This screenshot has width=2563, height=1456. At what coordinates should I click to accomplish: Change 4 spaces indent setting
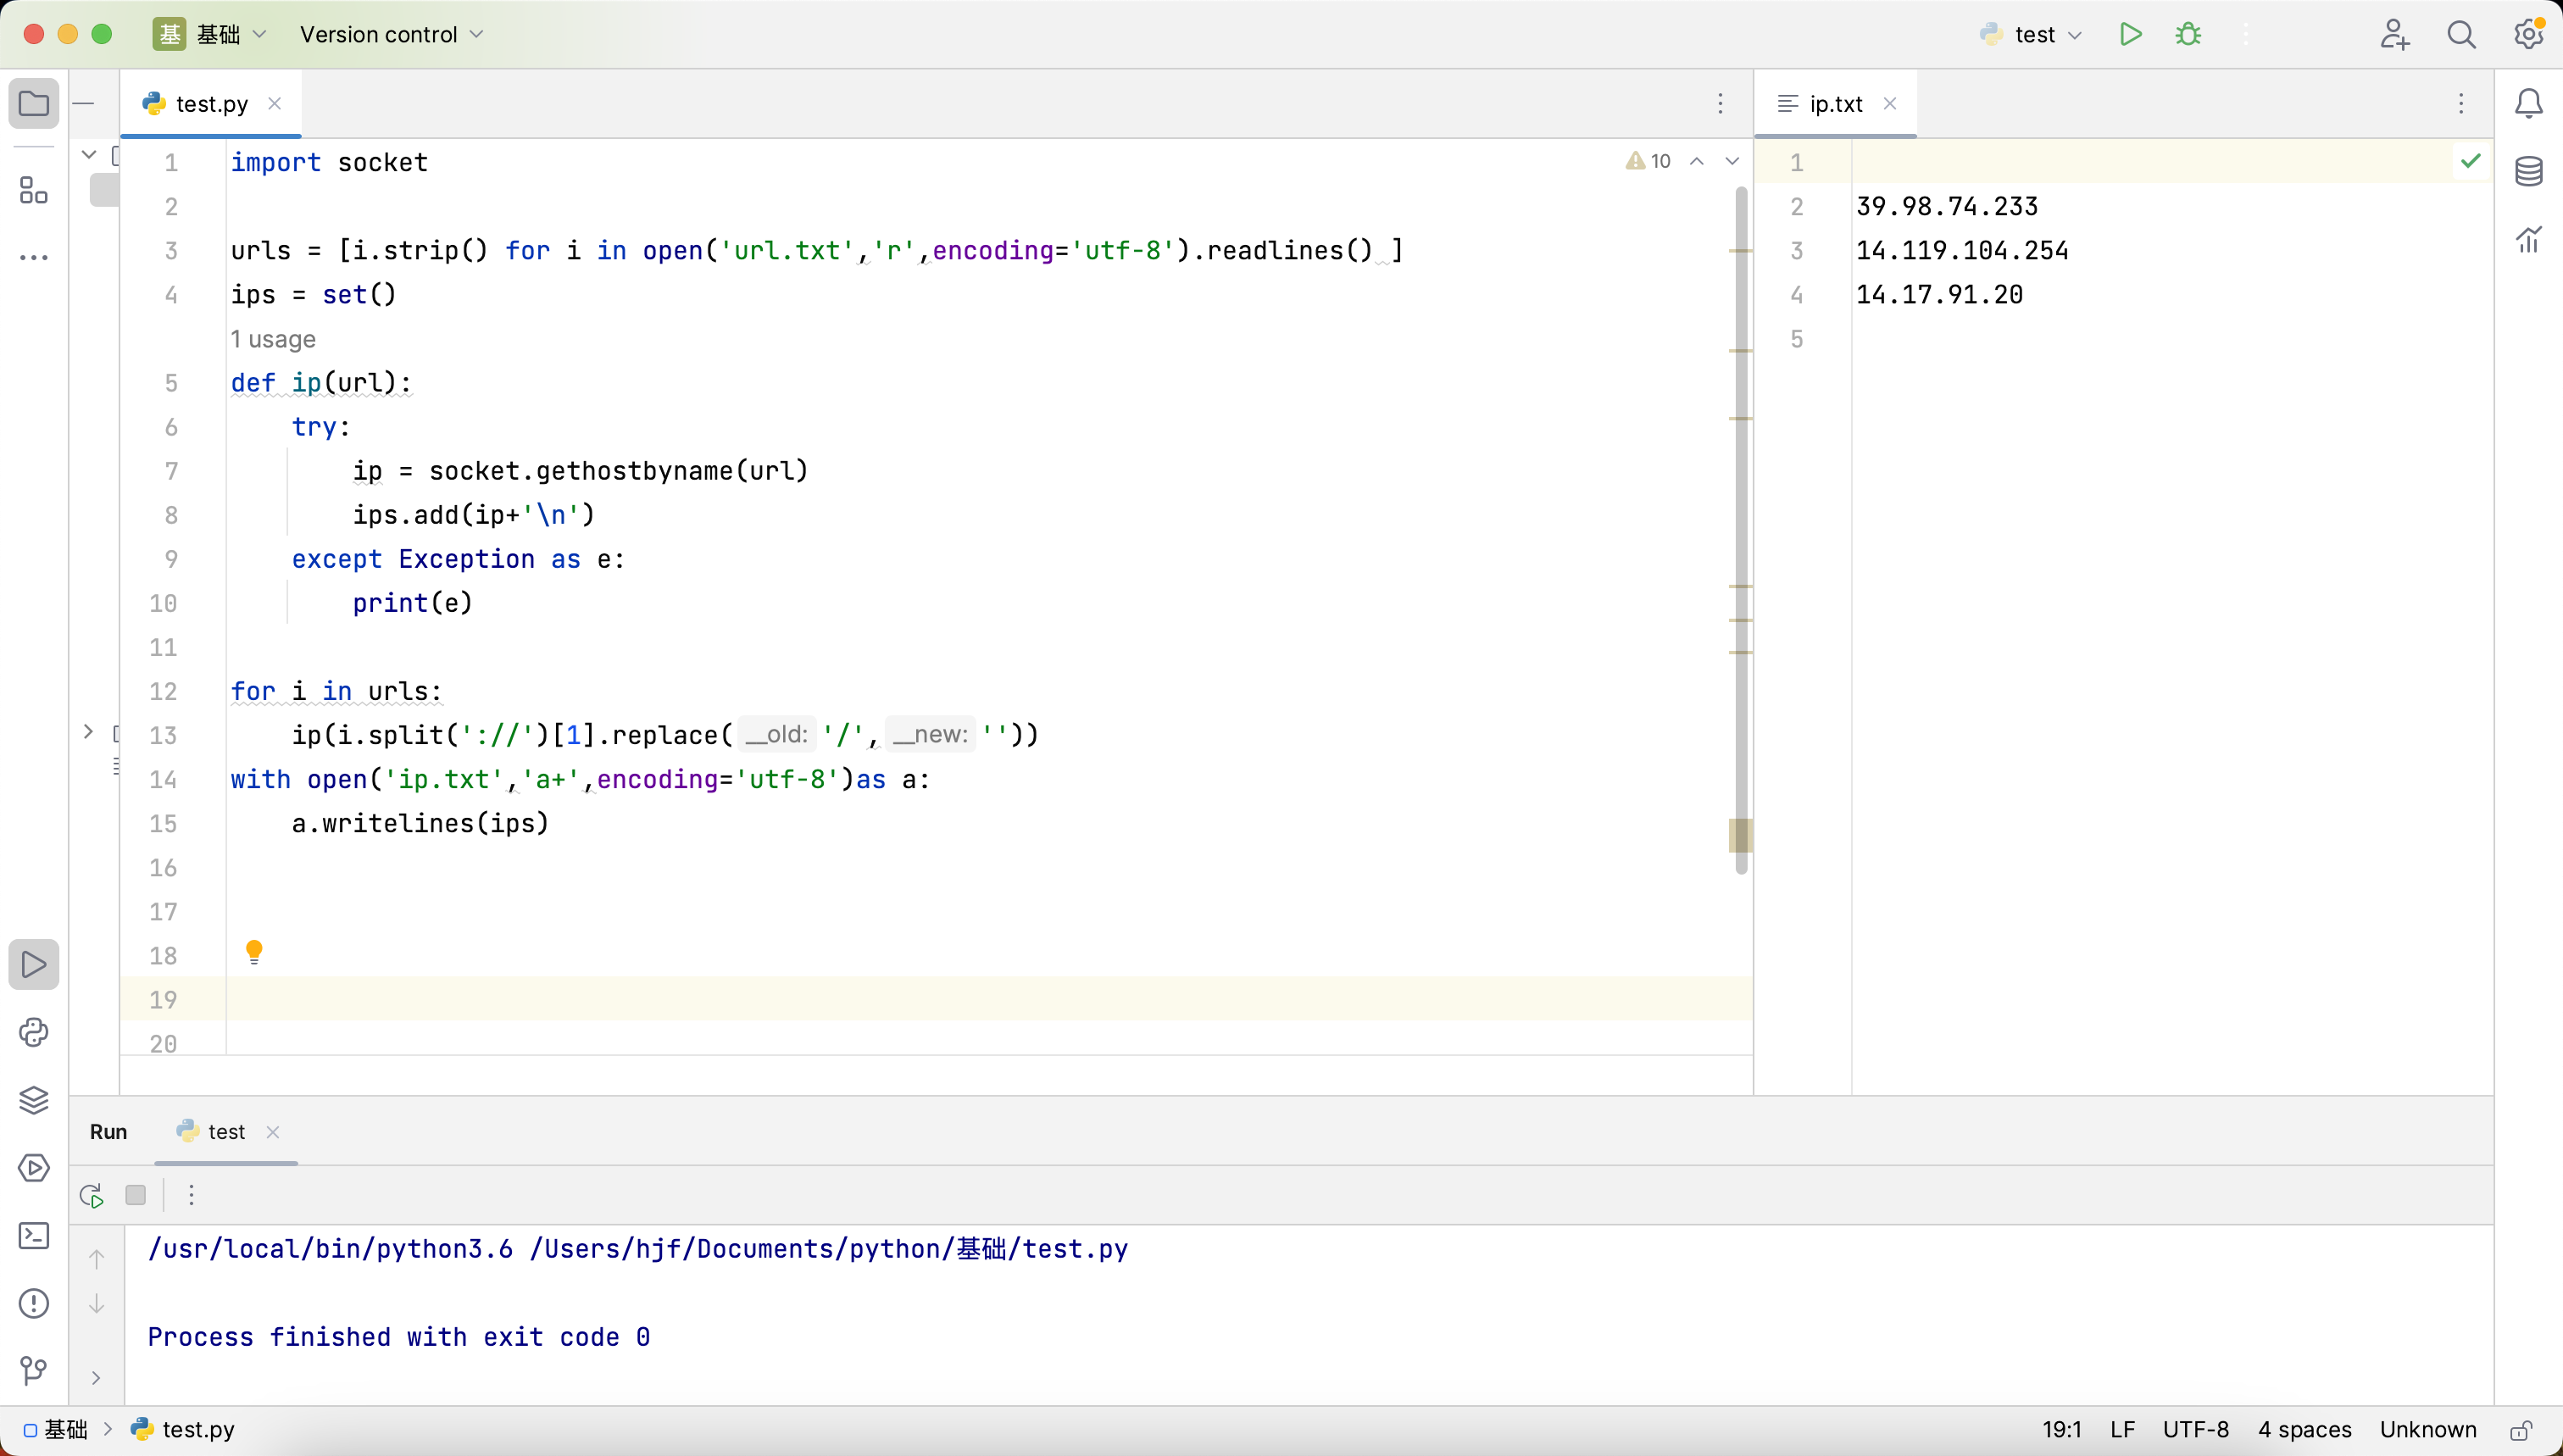tap(2304, 1430)
